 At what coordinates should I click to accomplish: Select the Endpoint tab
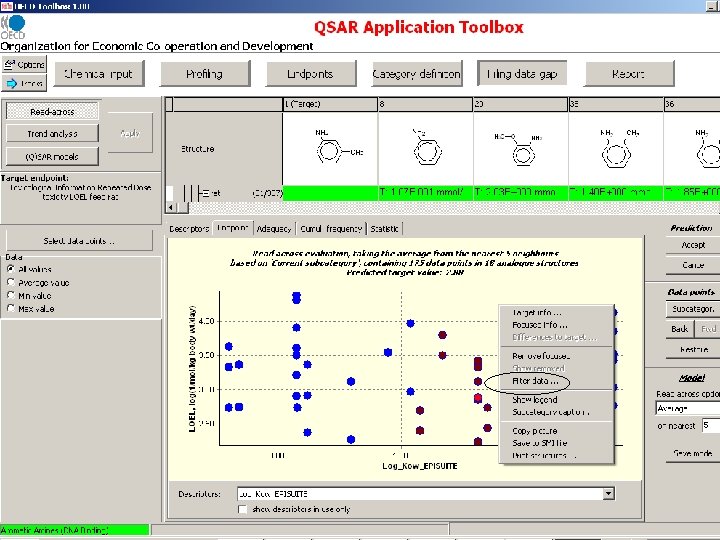(x=233, y=228)
